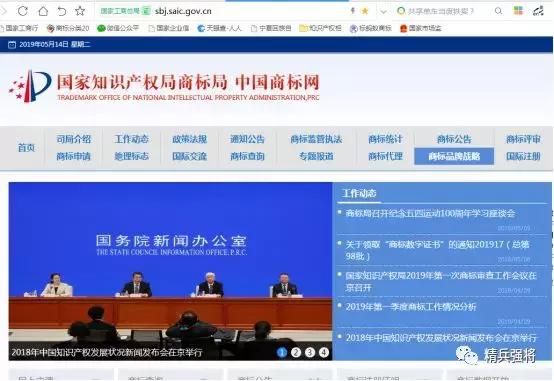This screenshot has width=554, height=381.
Task: Open the 地理标志 navigation item
Action: tap(131, 156)
